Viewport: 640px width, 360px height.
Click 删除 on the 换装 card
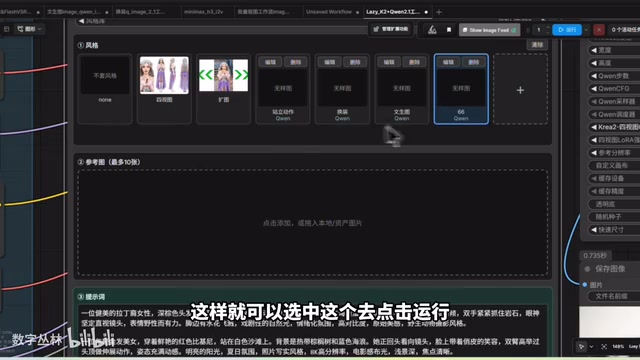(355, 62)
